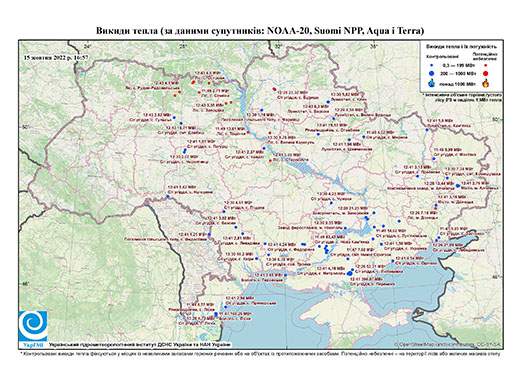Viewport: 520px width, 368px height.
Task: Click the 36° longitude label at top
Action: (374, 46)
